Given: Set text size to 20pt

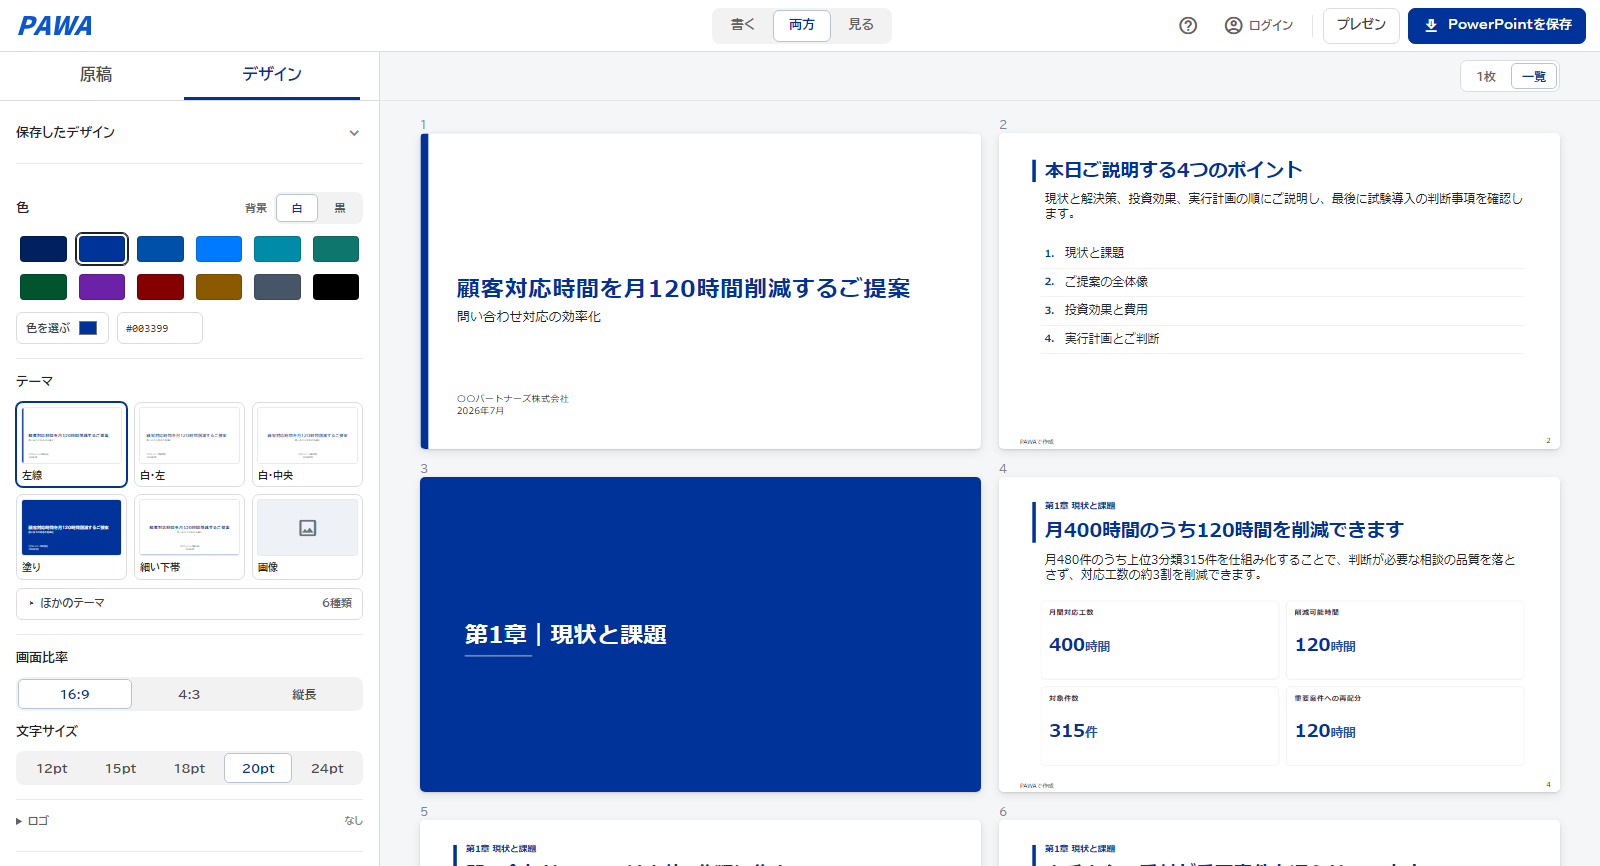Looking at the screenshot, I should pos(258,768).
